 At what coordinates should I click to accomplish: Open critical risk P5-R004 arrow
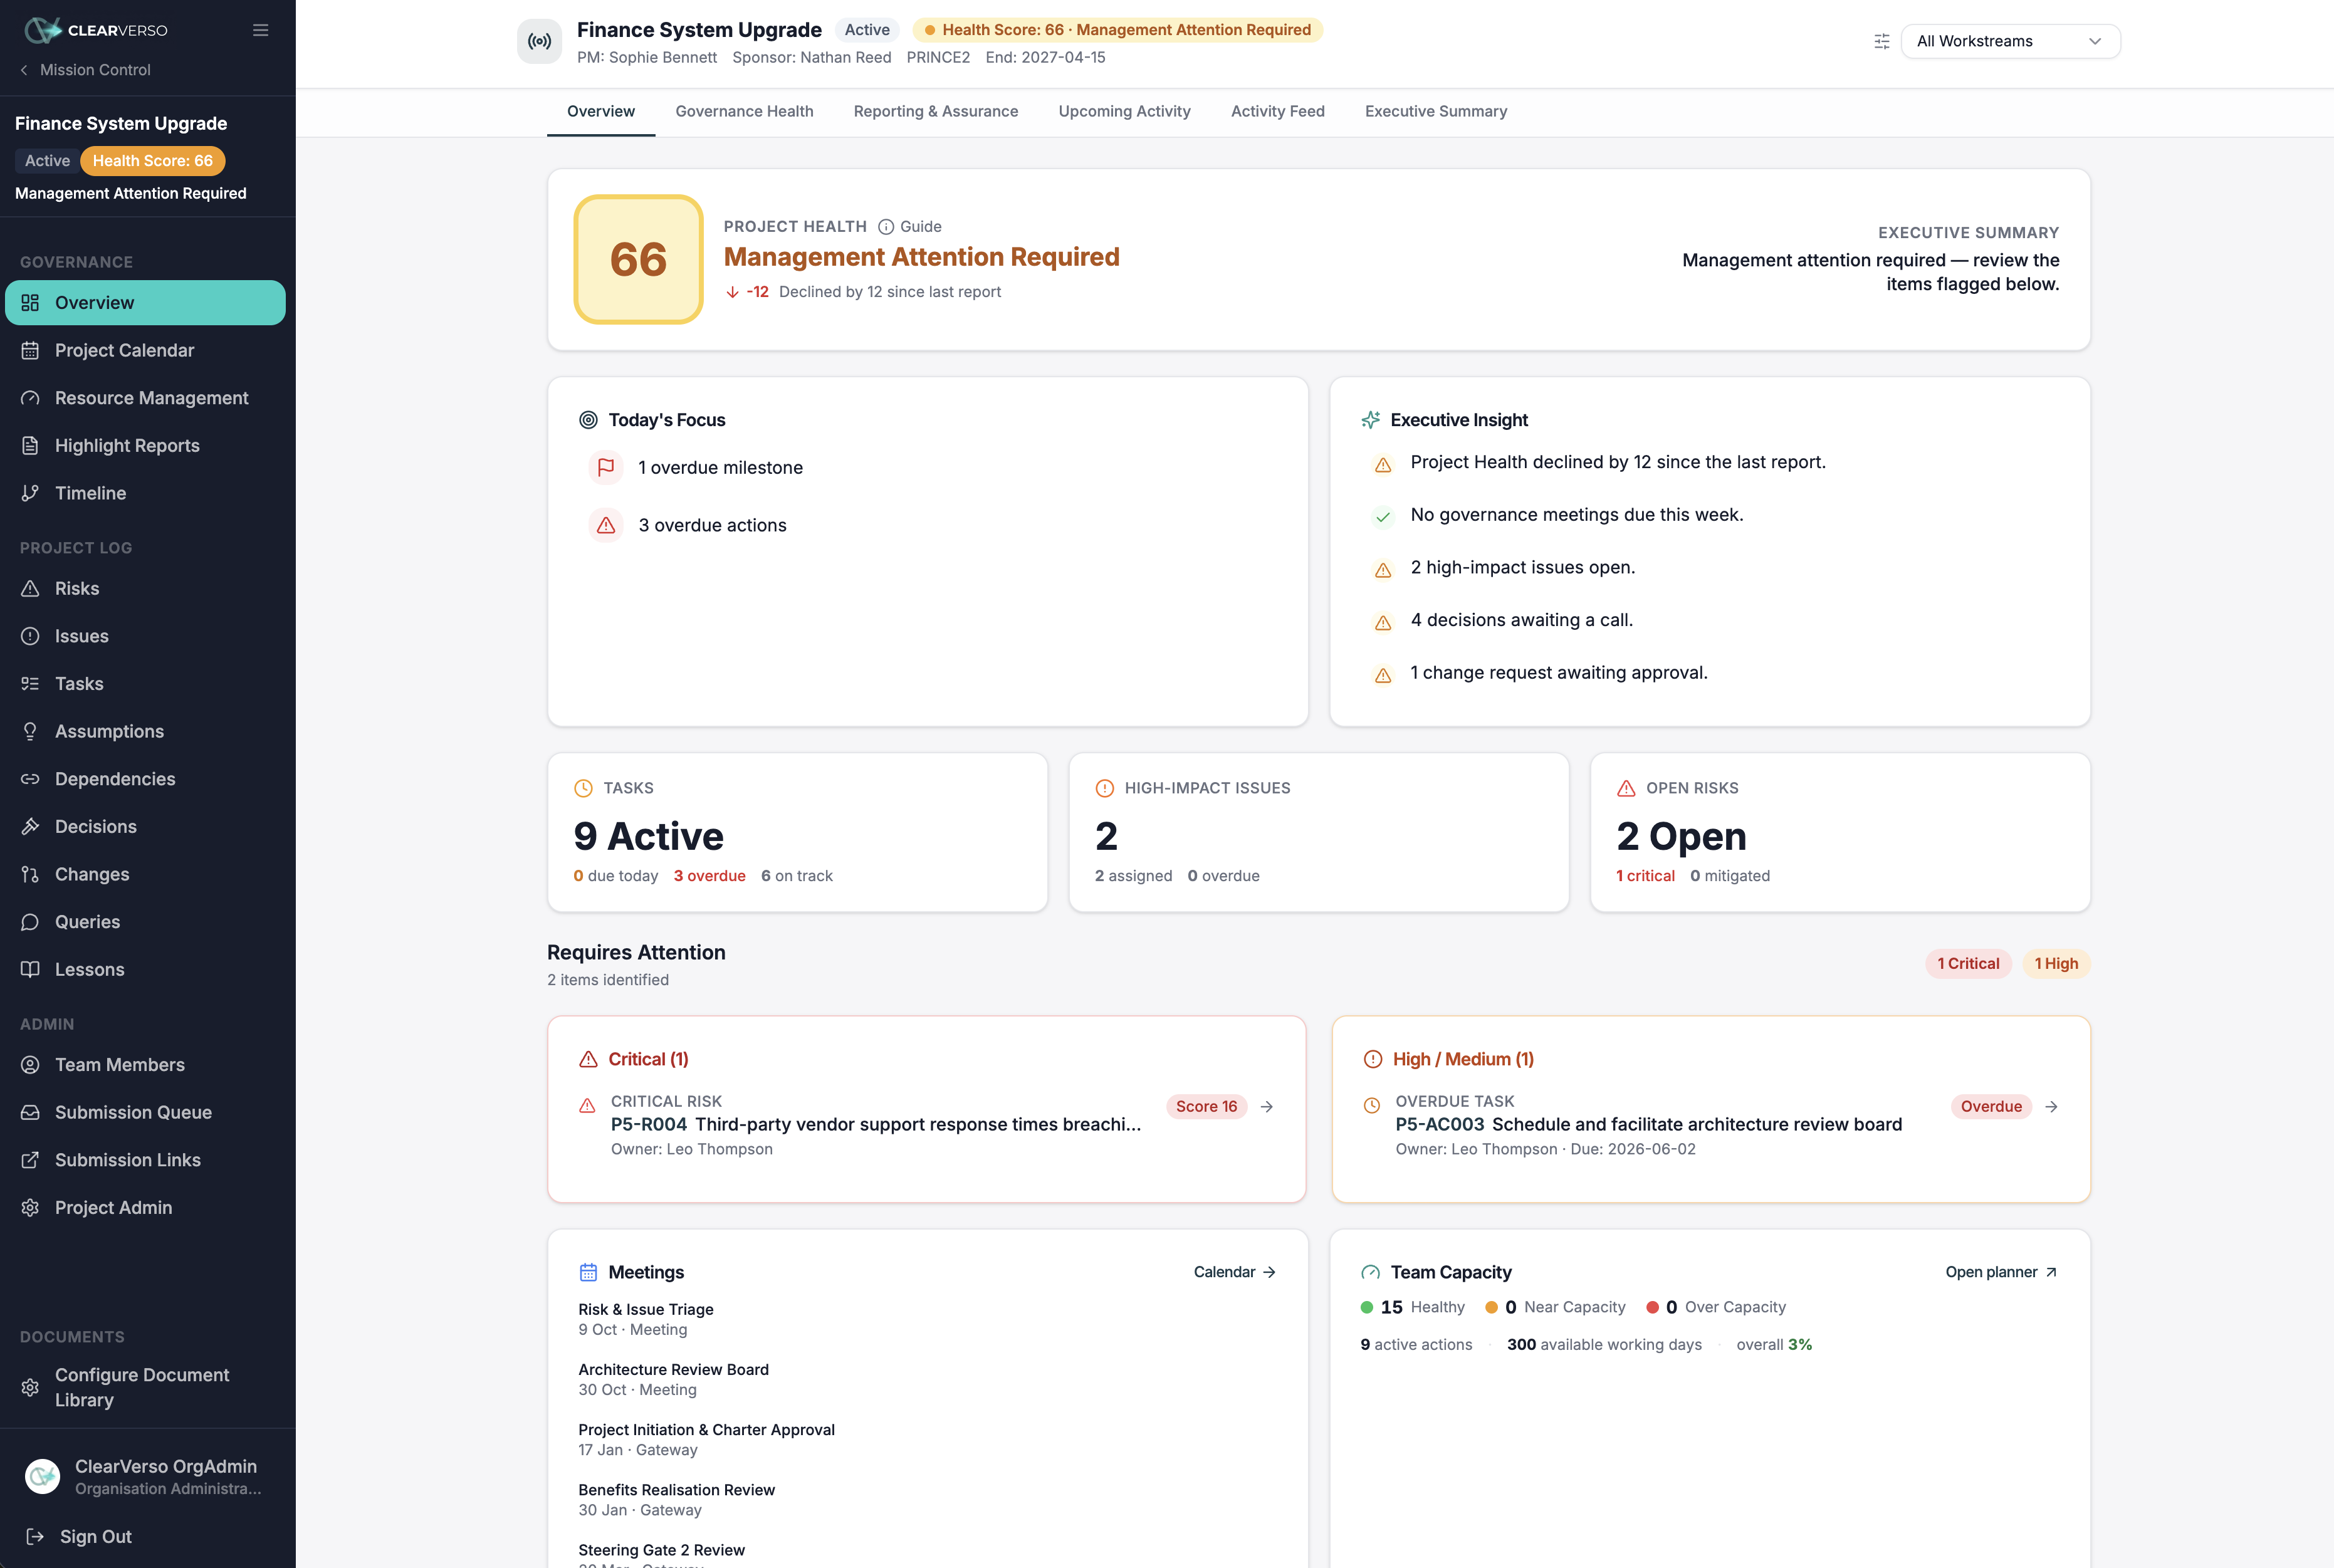1267,1107
